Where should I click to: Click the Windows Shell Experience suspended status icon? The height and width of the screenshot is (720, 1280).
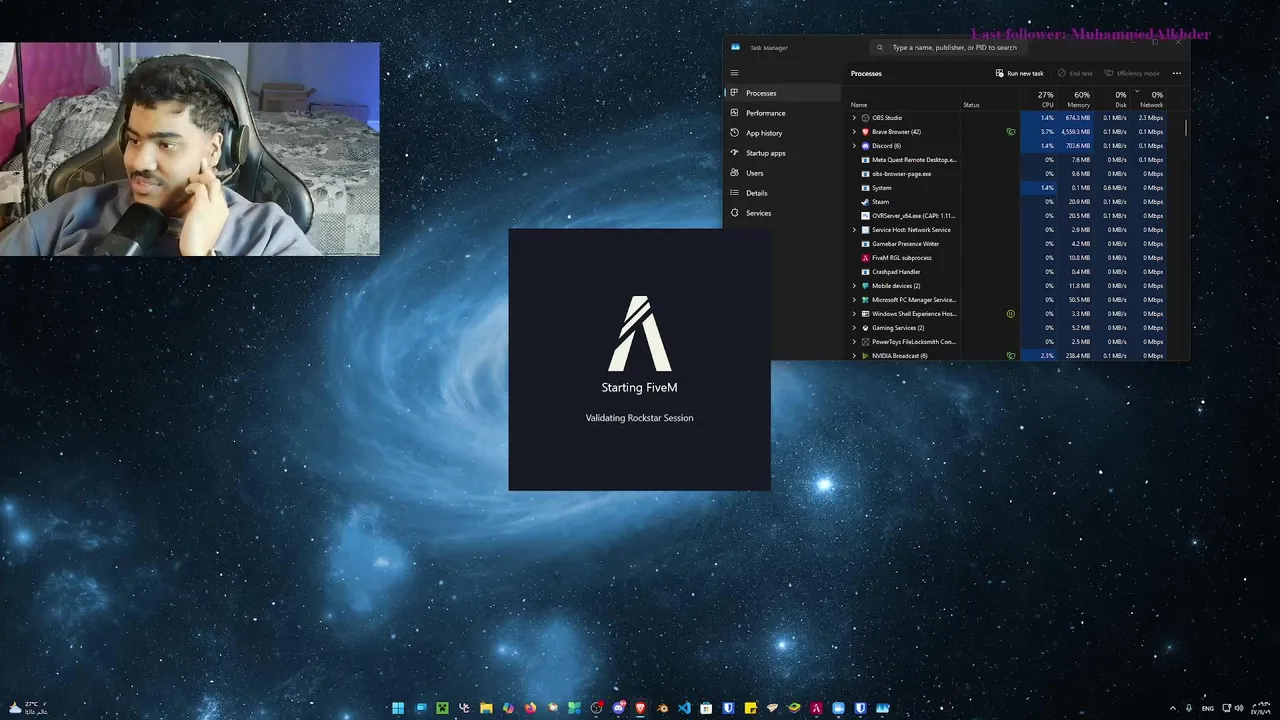click(x=1011, y=314)
